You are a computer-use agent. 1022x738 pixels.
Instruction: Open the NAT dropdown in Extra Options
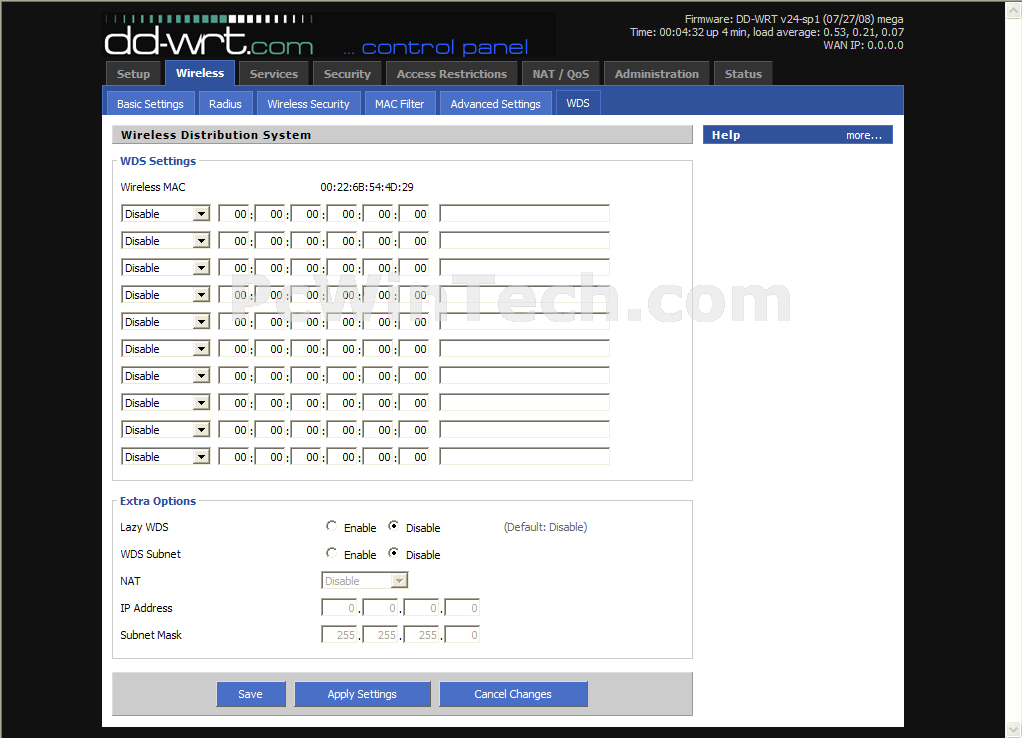365,581
